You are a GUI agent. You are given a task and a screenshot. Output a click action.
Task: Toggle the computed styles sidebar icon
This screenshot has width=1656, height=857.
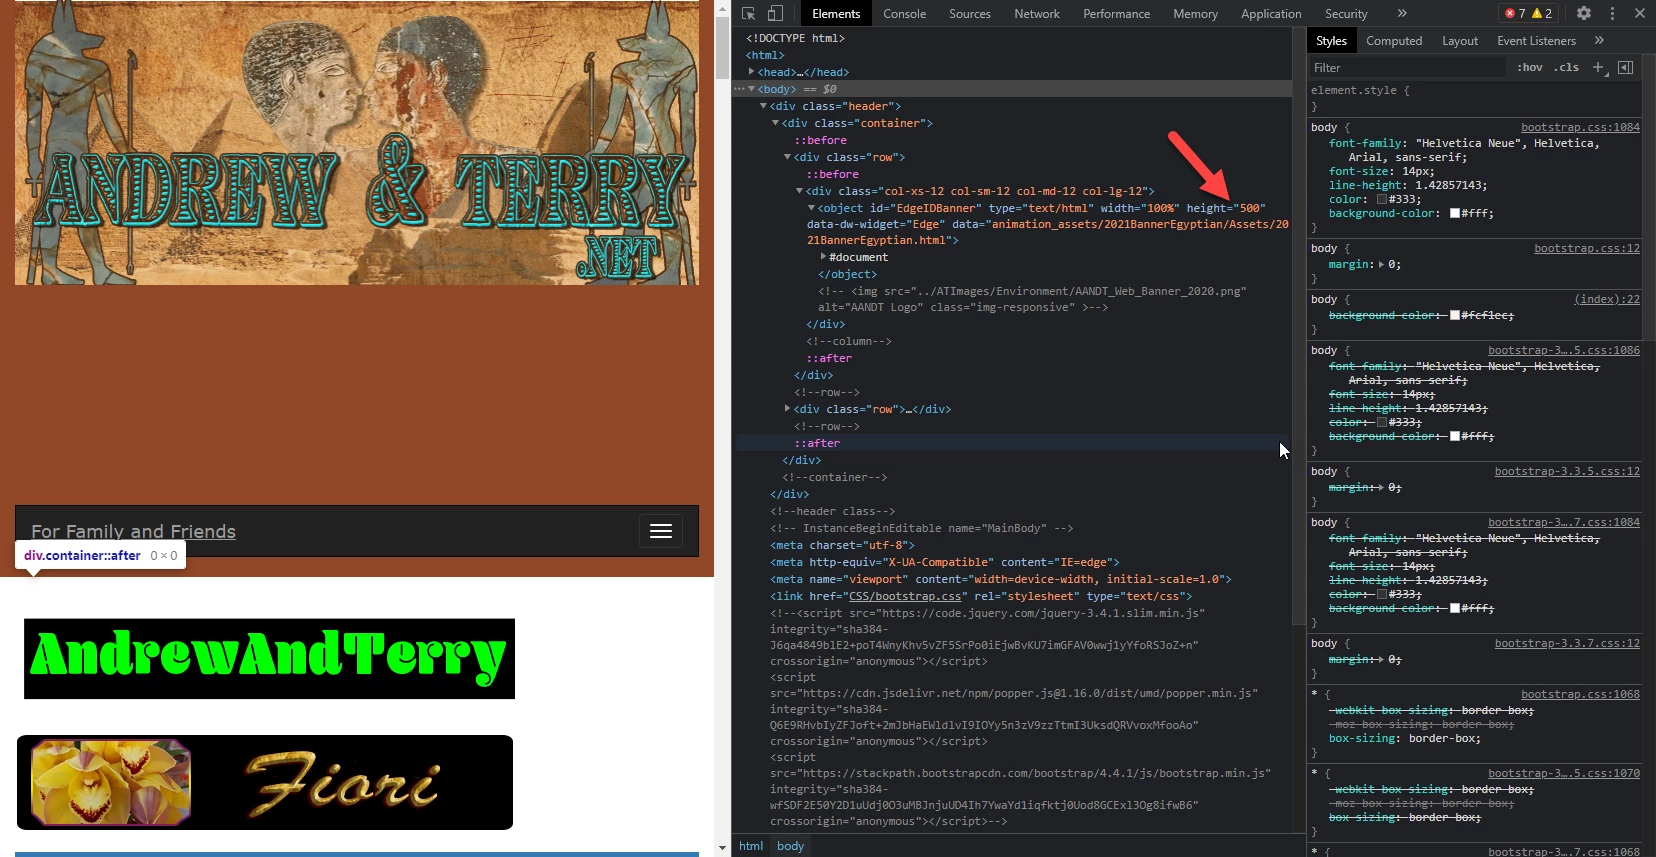tap(1625, 67)
